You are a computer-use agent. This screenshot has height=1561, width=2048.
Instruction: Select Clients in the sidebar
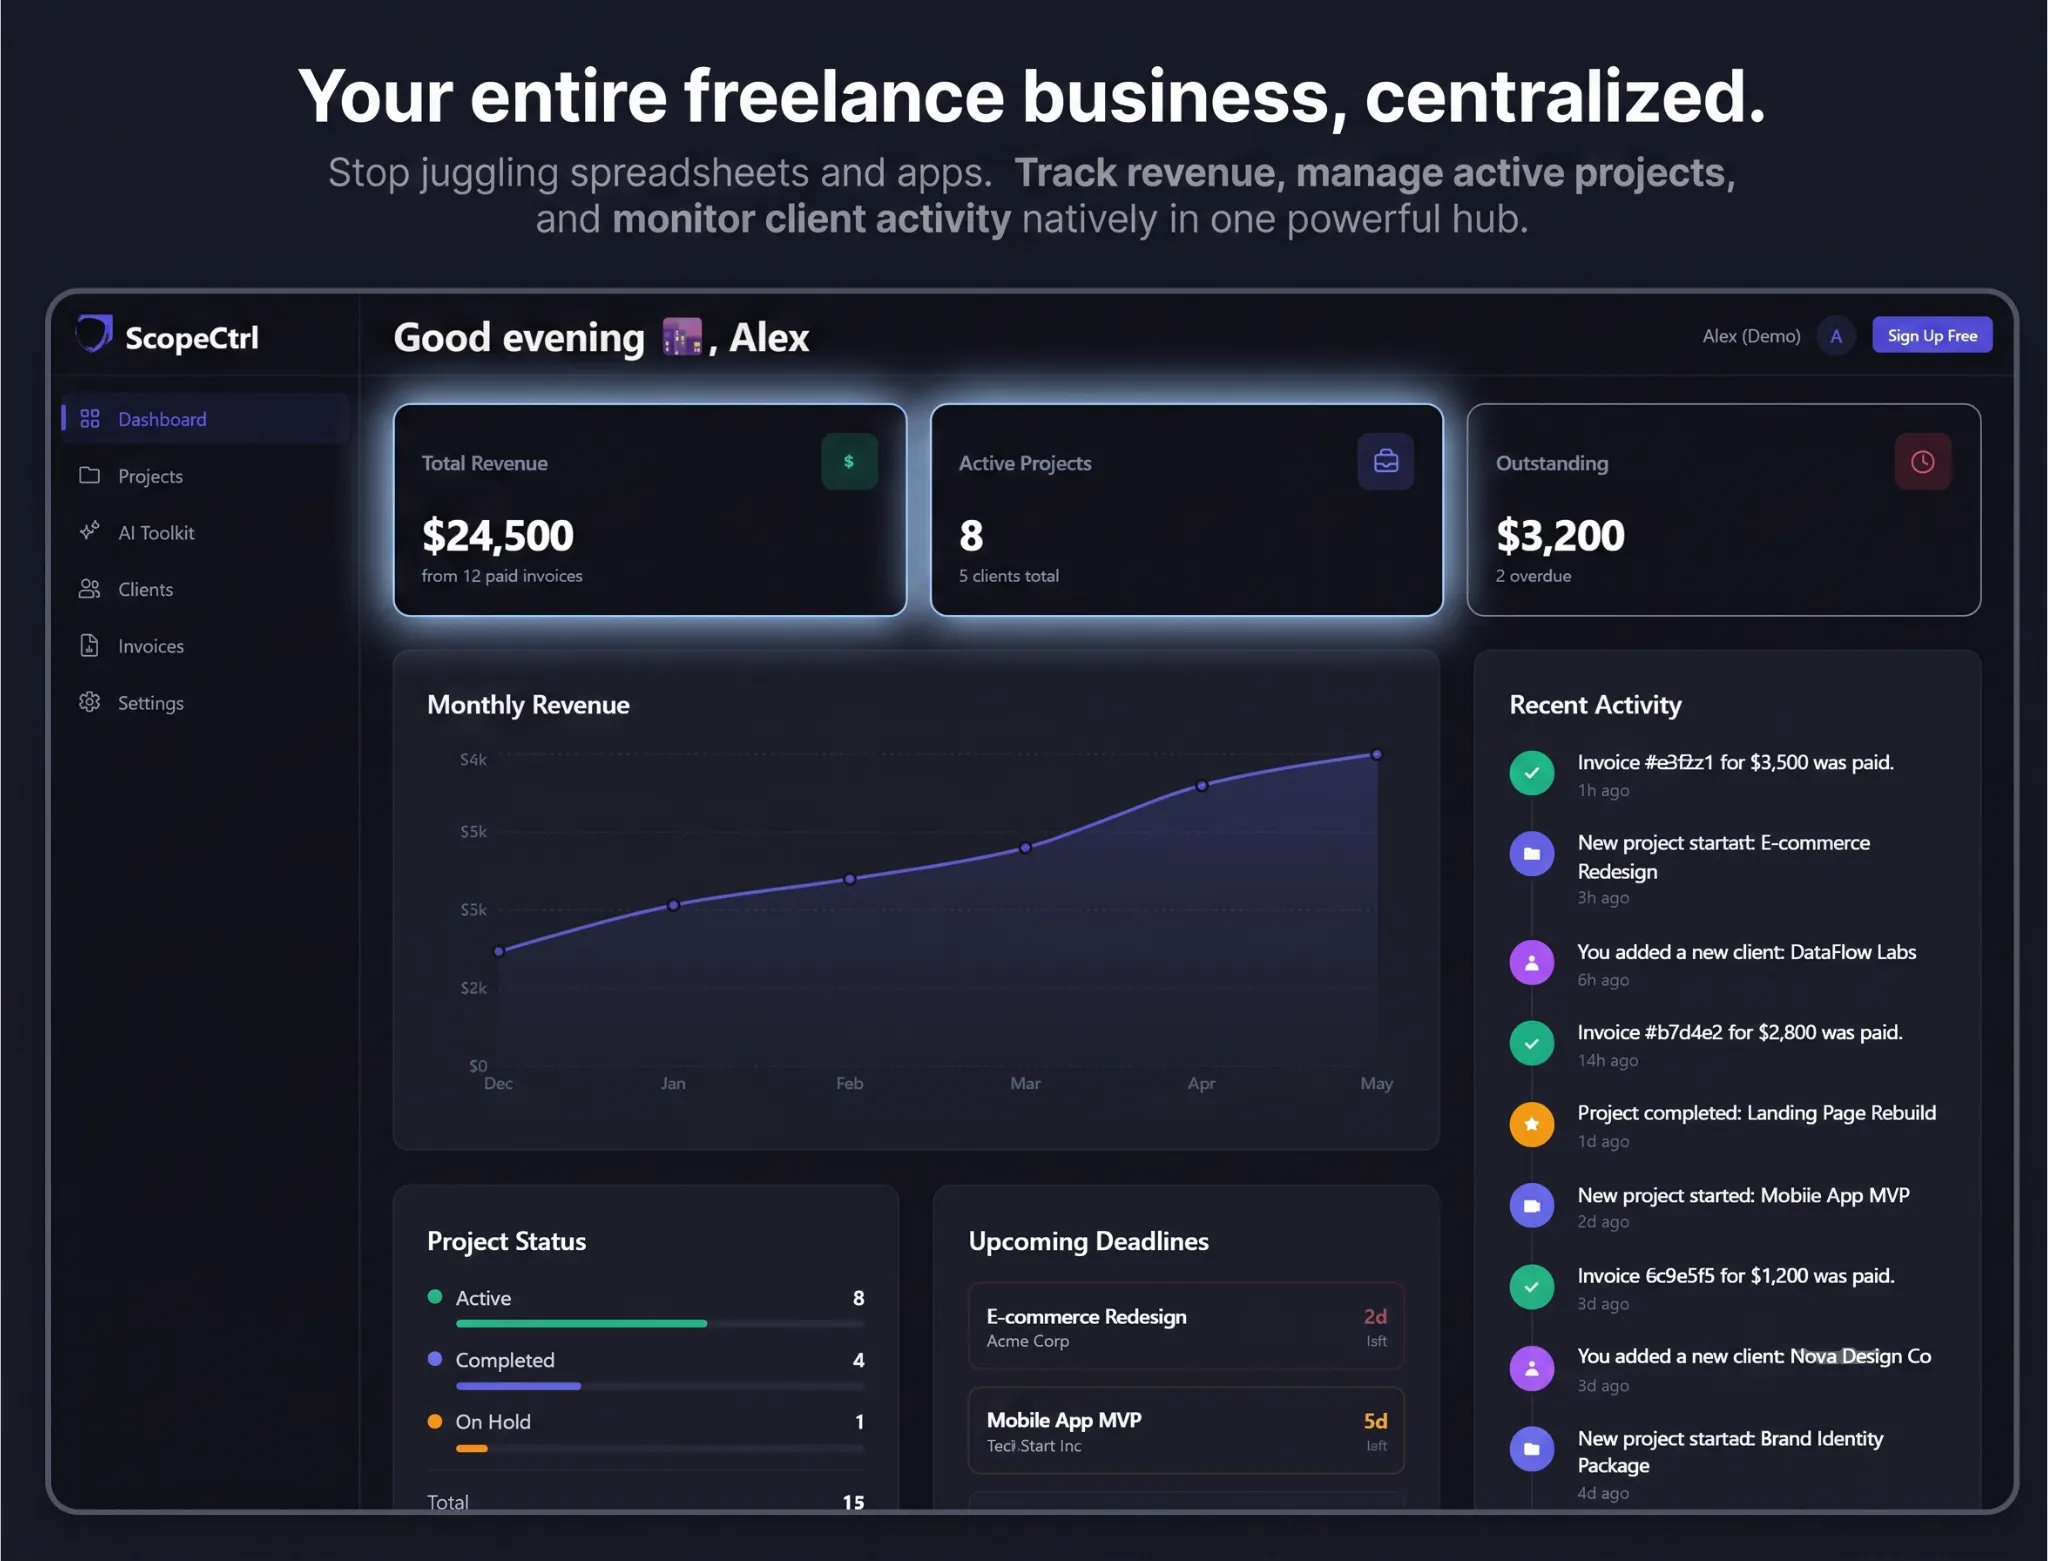click(x=205, y=589)
